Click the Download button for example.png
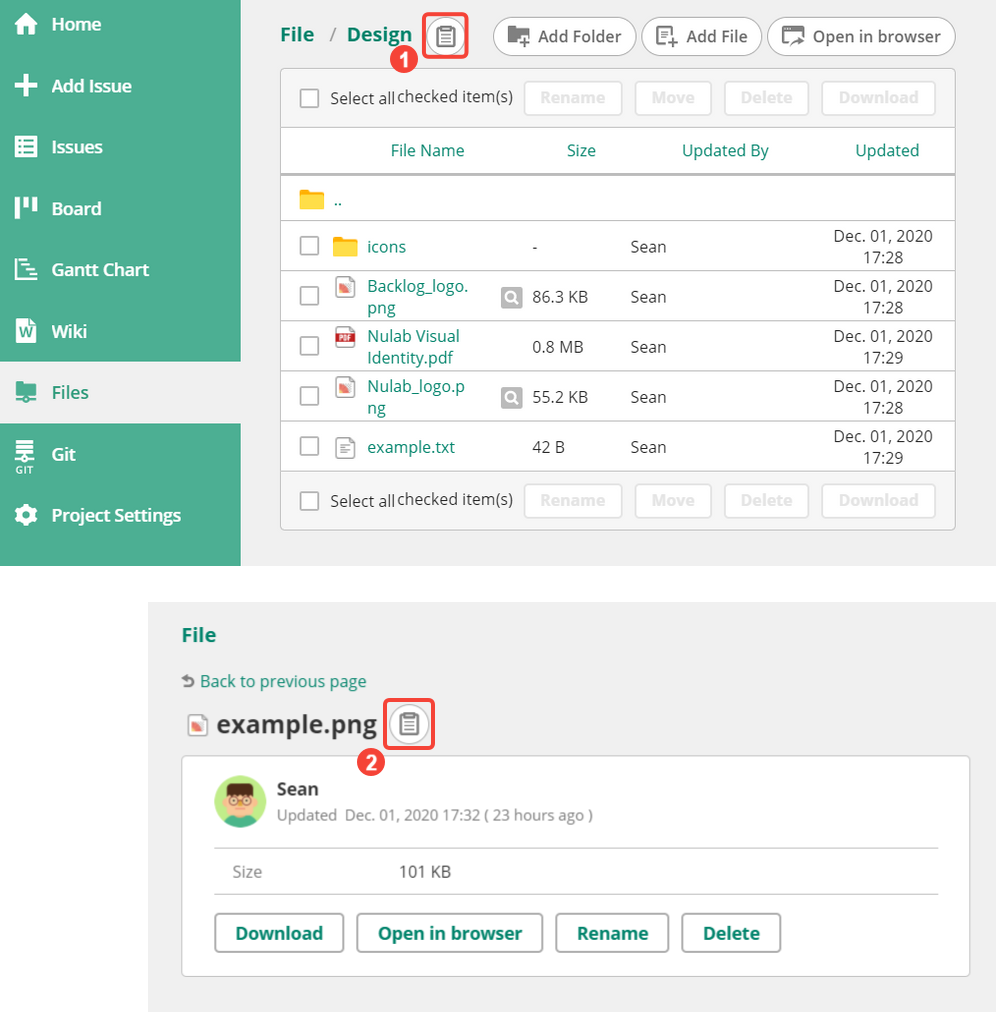Viewport: 996px width, 1012px height. [279, 933]
